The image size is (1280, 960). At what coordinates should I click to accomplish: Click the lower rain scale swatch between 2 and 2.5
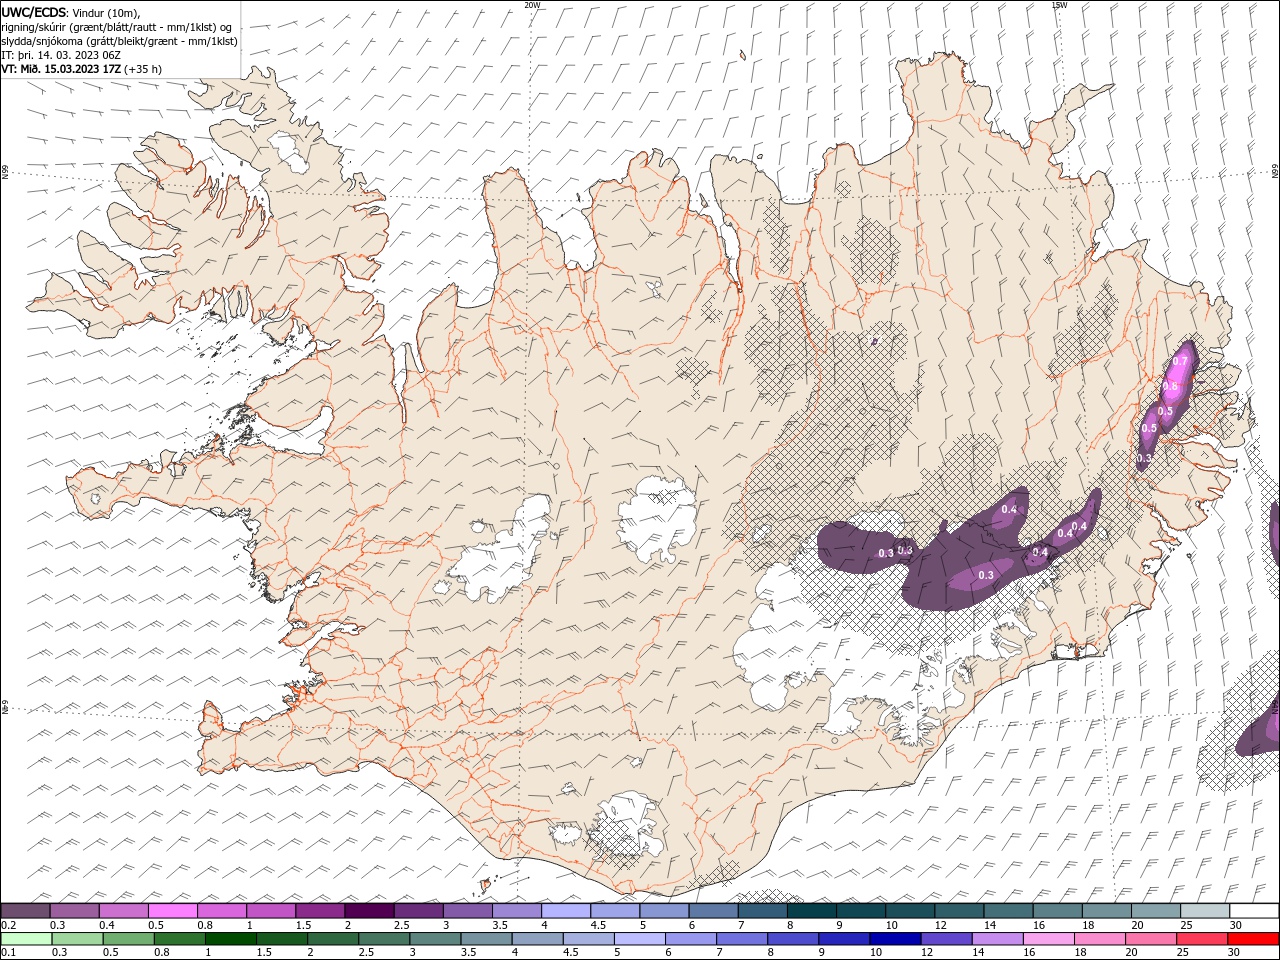tap(332, 939)
